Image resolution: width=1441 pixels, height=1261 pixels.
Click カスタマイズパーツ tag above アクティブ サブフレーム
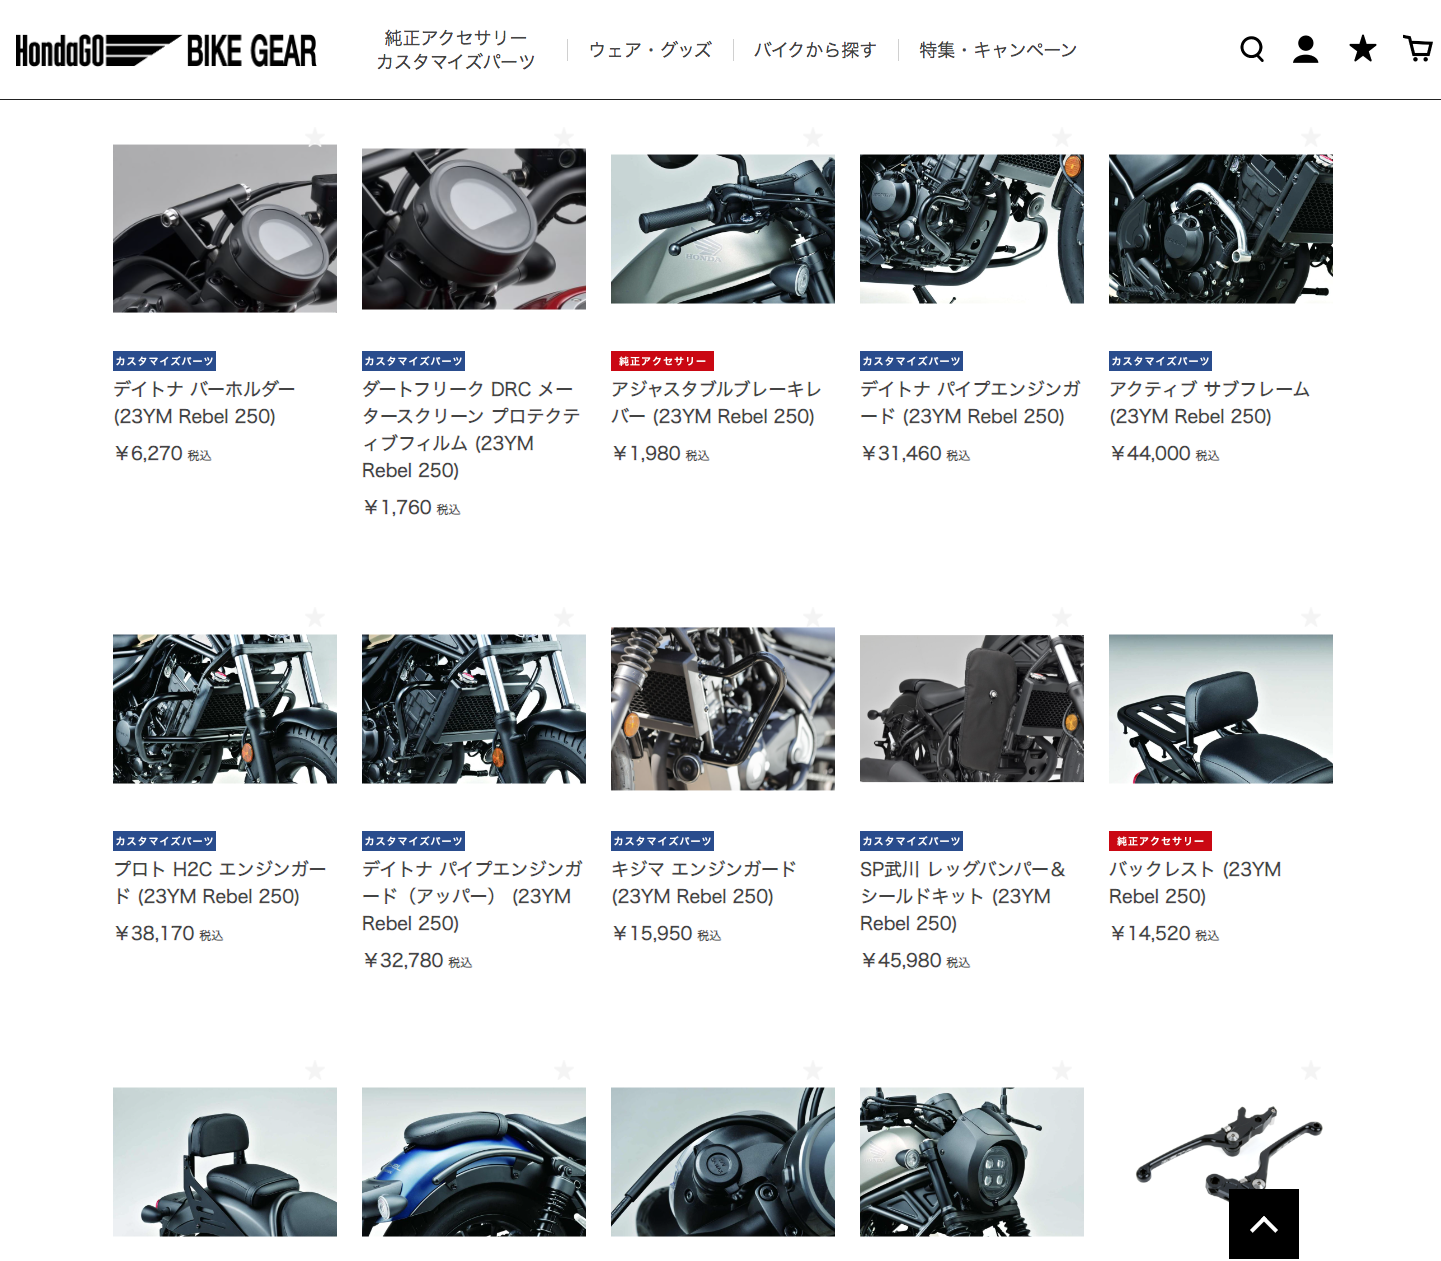tap(1160, 361)
